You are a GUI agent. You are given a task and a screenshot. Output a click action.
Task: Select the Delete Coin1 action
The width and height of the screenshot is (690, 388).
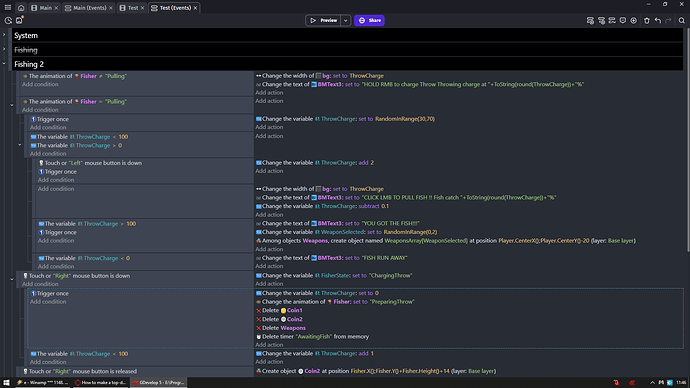click(279, 311)
